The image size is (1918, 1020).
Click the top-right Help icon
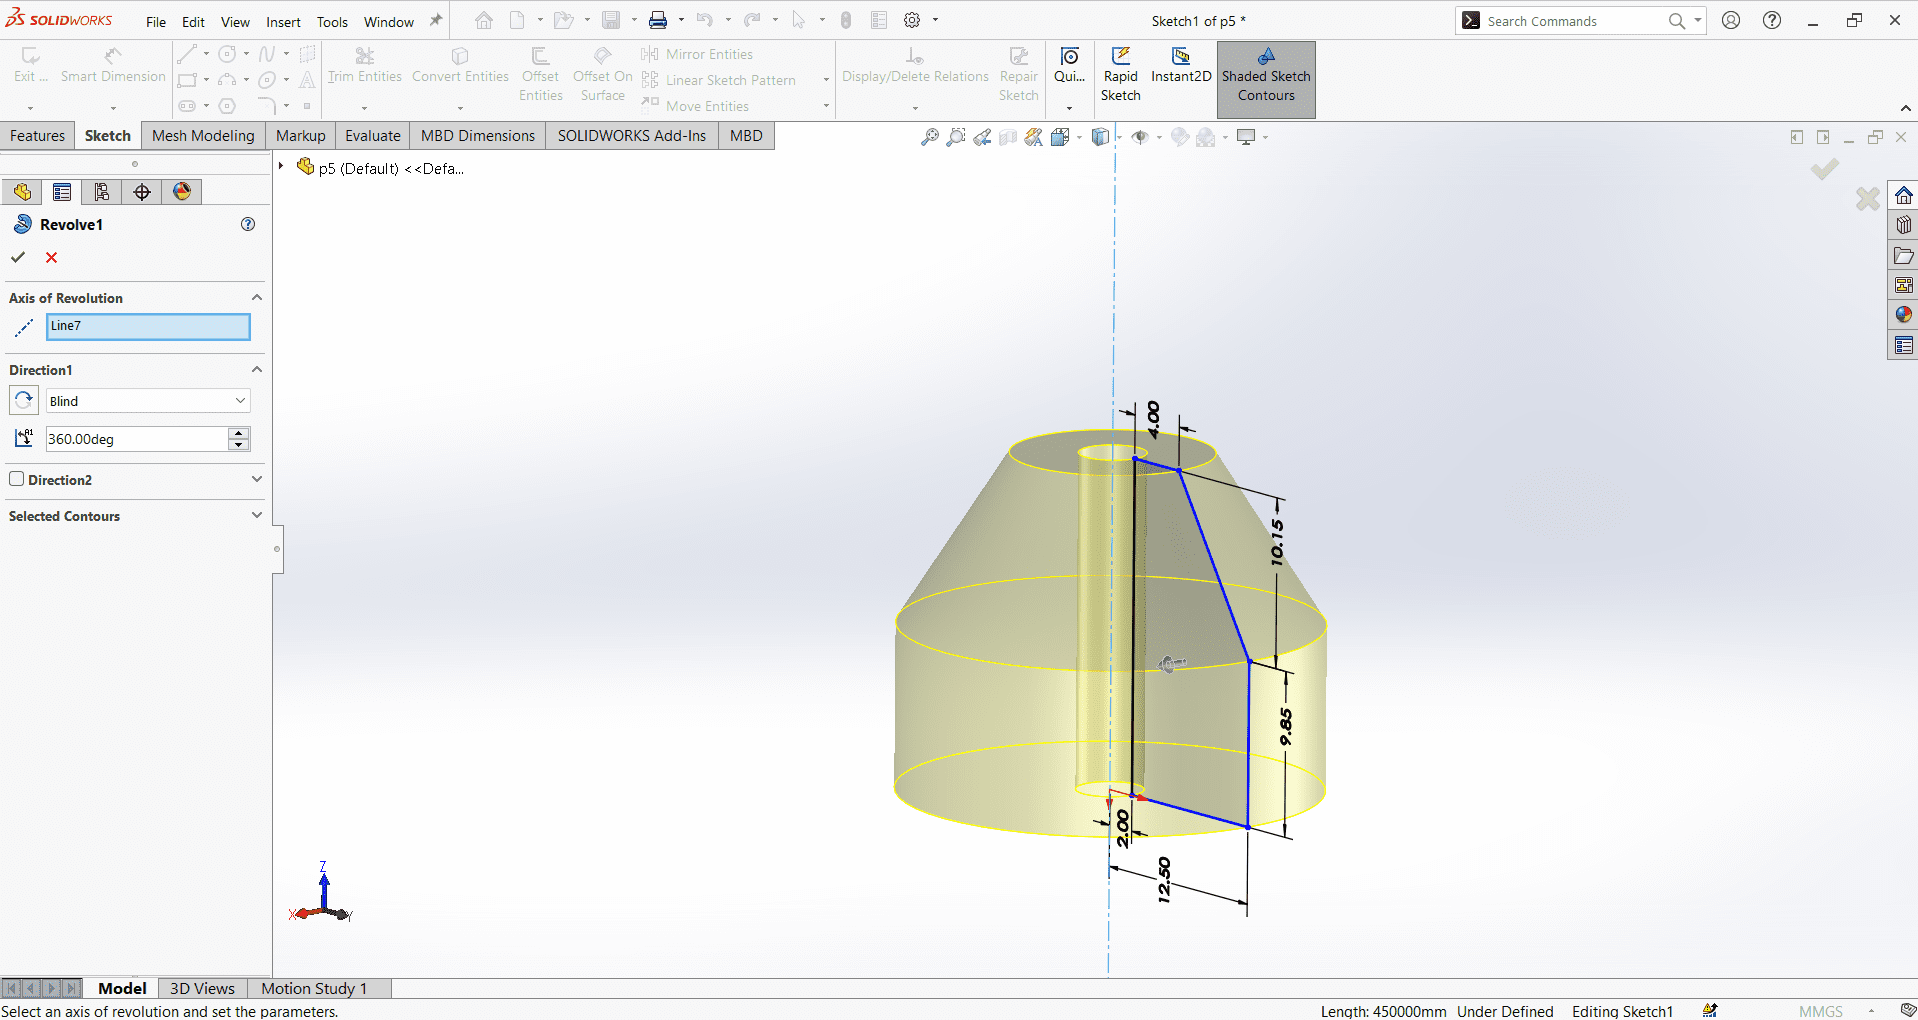pos(1772,20)
